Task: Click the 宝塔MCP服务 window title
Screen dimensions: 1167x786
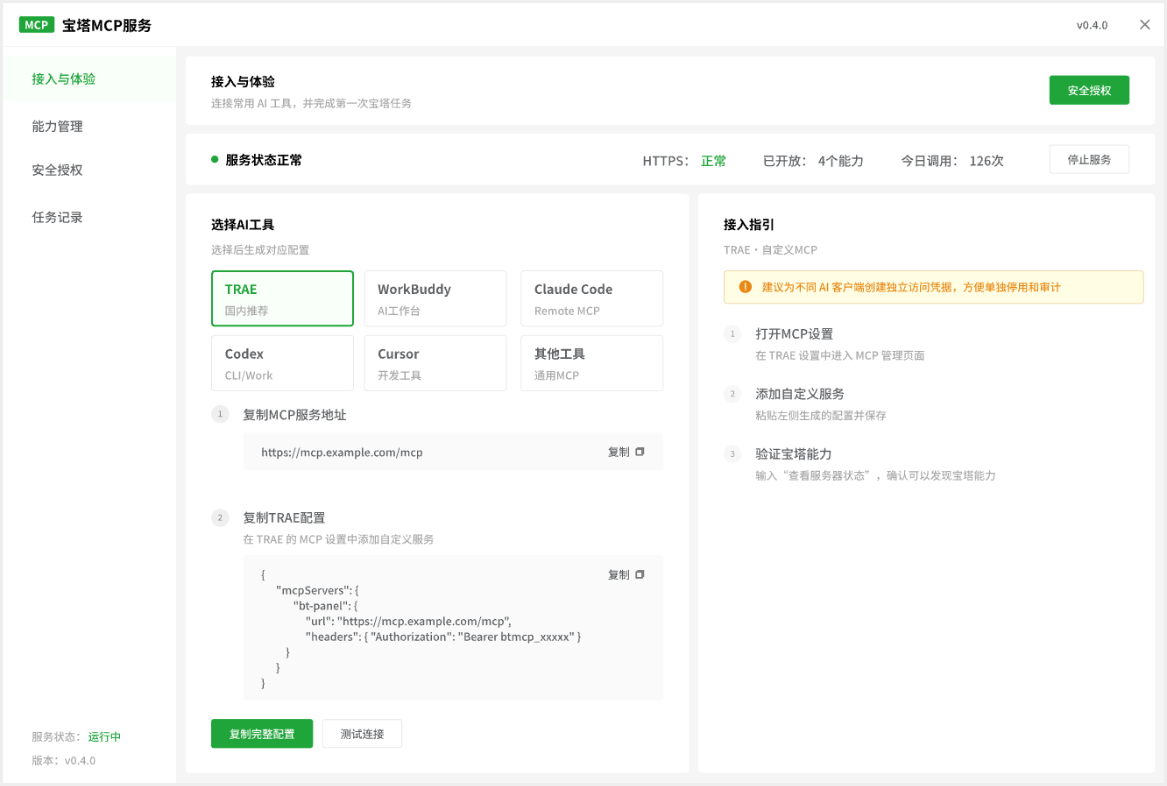Action: tap(106, 25)
